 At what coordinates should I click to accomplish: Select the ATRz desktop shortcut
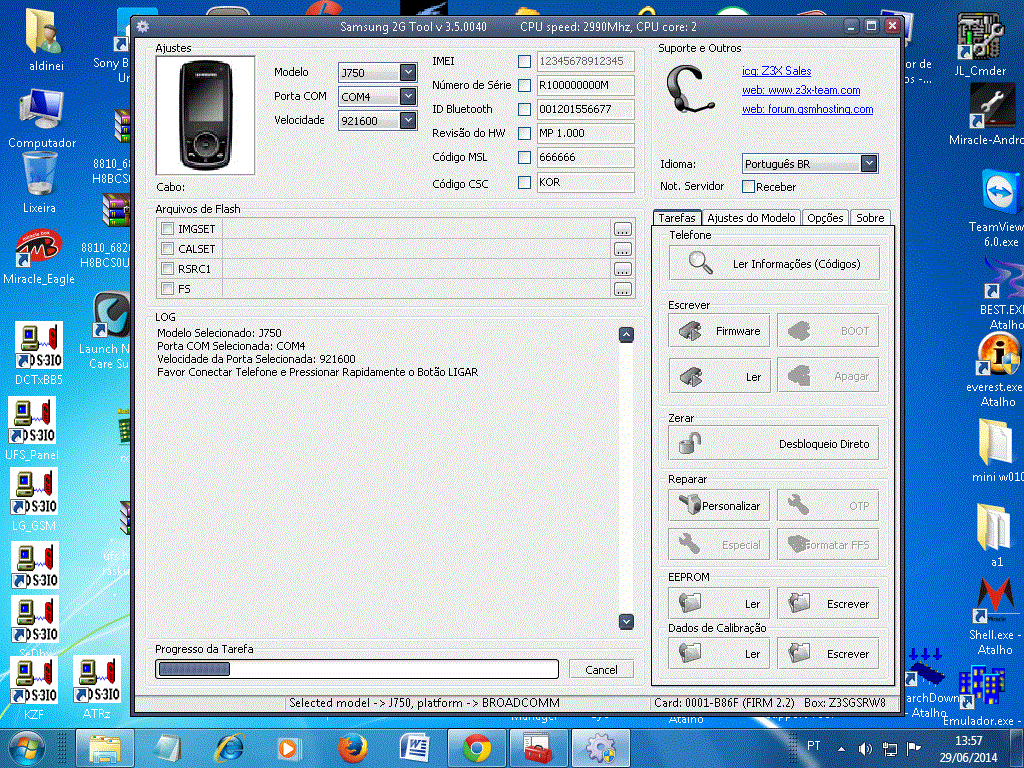pos(97,688)
